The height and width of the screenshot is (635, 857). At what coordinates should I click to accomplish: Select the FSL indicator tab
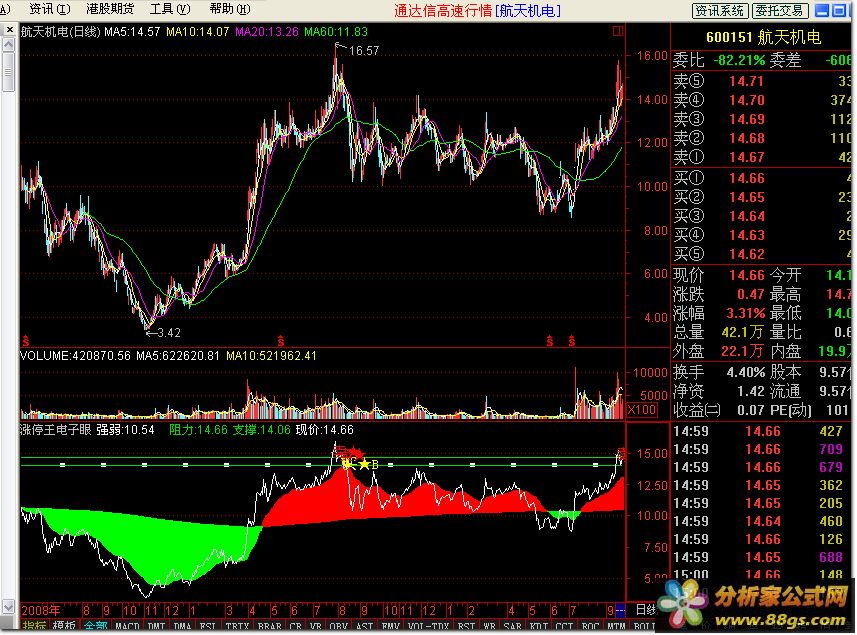(x=208, y=626)
